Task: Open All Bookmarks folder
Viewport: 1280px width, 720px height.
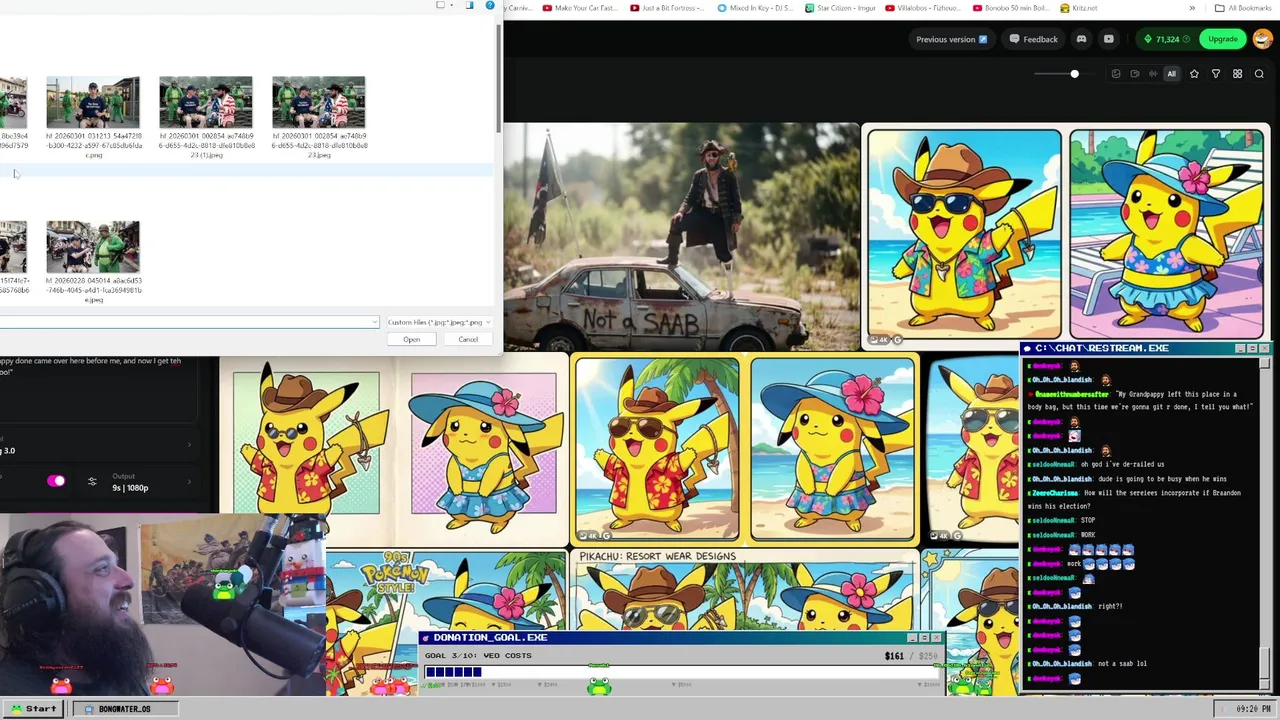Action: [1243, 8]
